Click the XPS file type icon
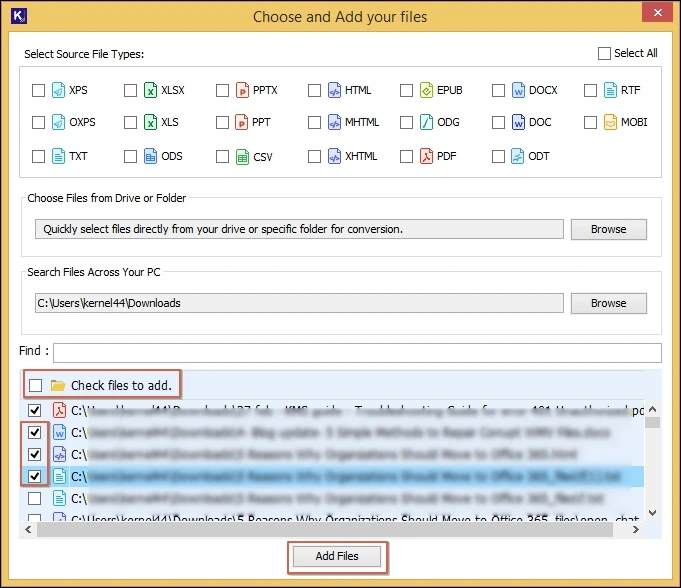 click(x=58, y=90)
